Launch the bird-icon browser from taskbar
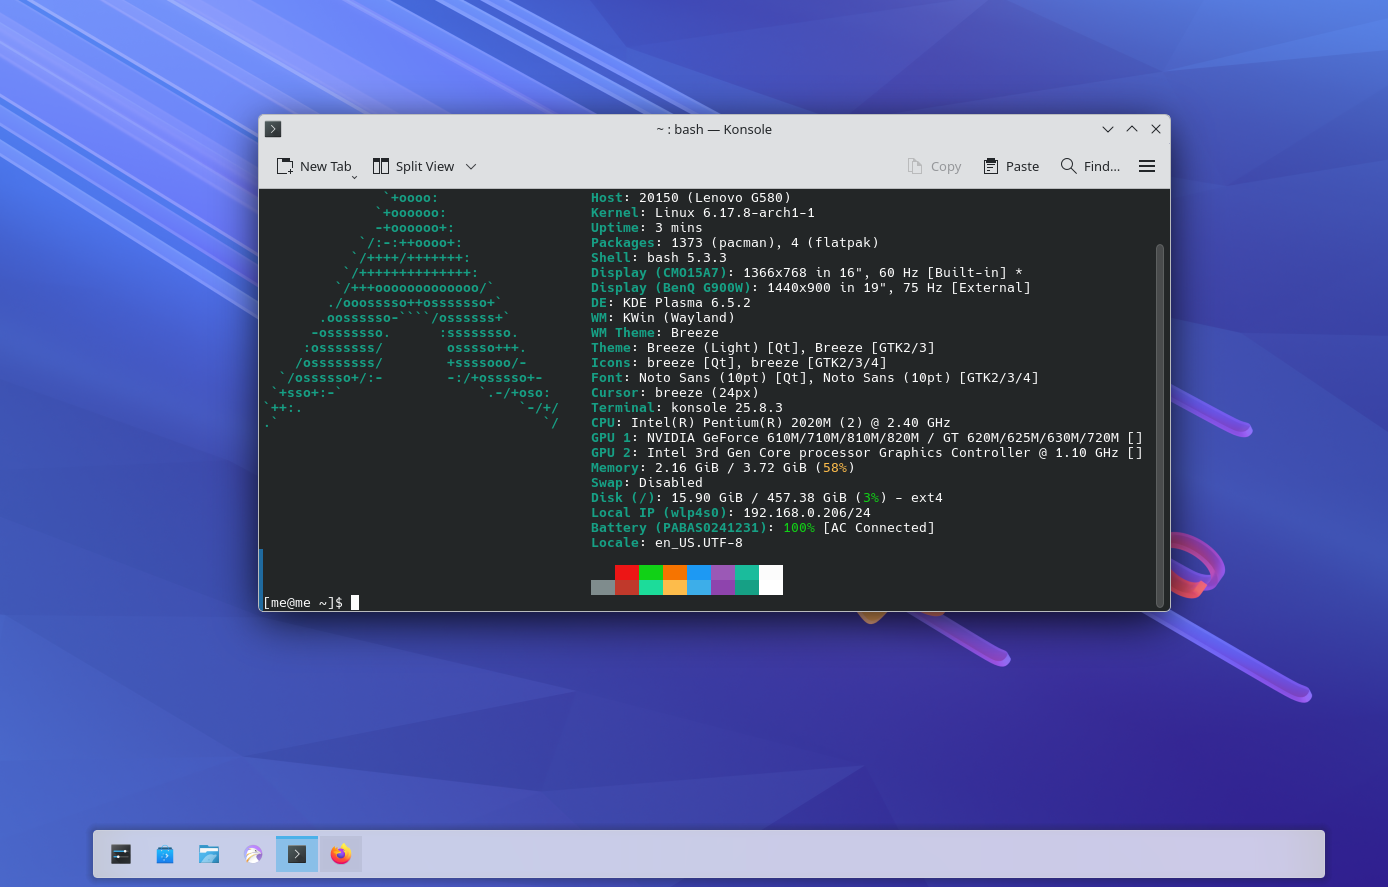Viewport: 1388px width, 887px height. tap(253, 854)
